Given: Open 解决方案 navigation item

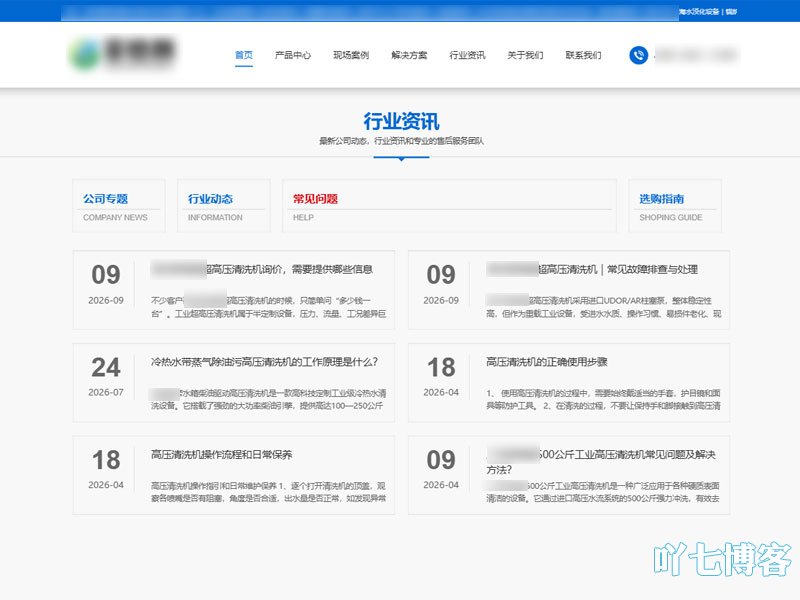Looking at the screenshot, I should coord(409,55).
